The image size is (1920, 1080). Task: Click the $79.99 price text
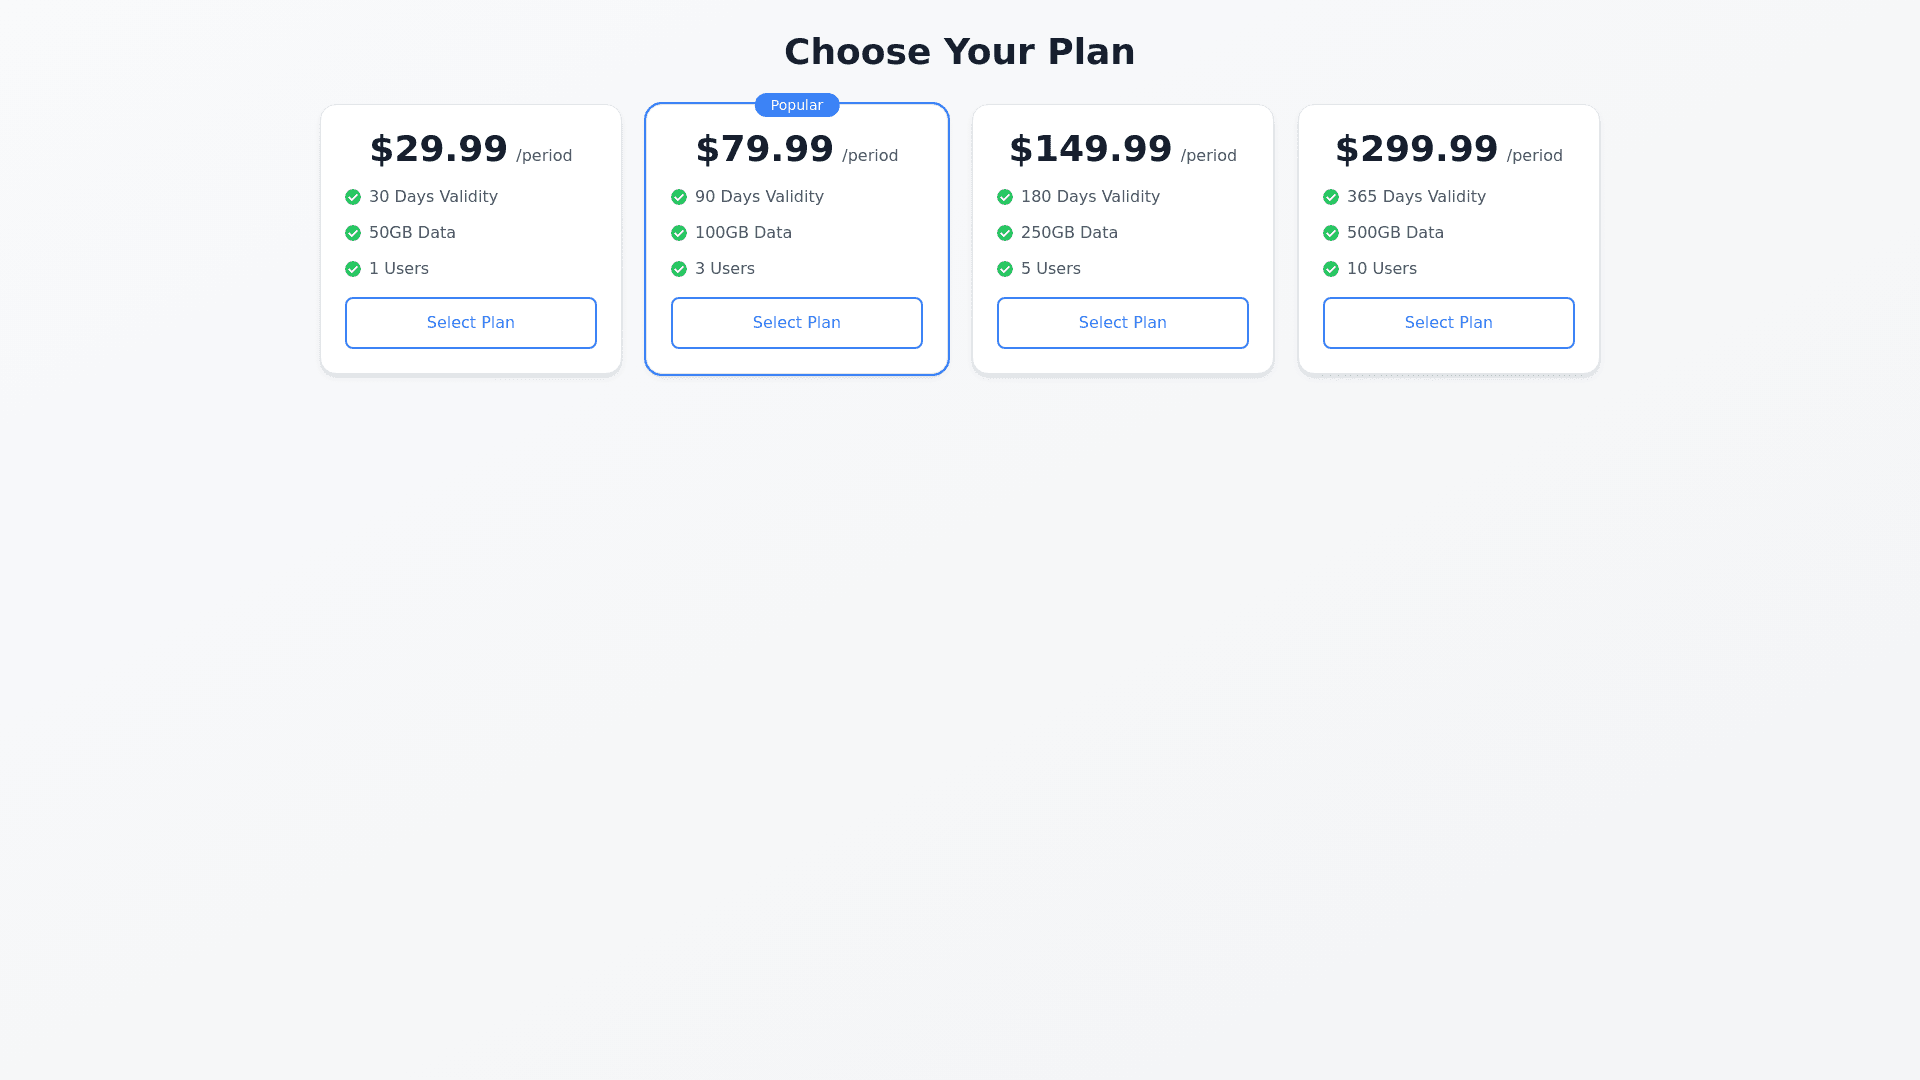[x=765, y=149]
